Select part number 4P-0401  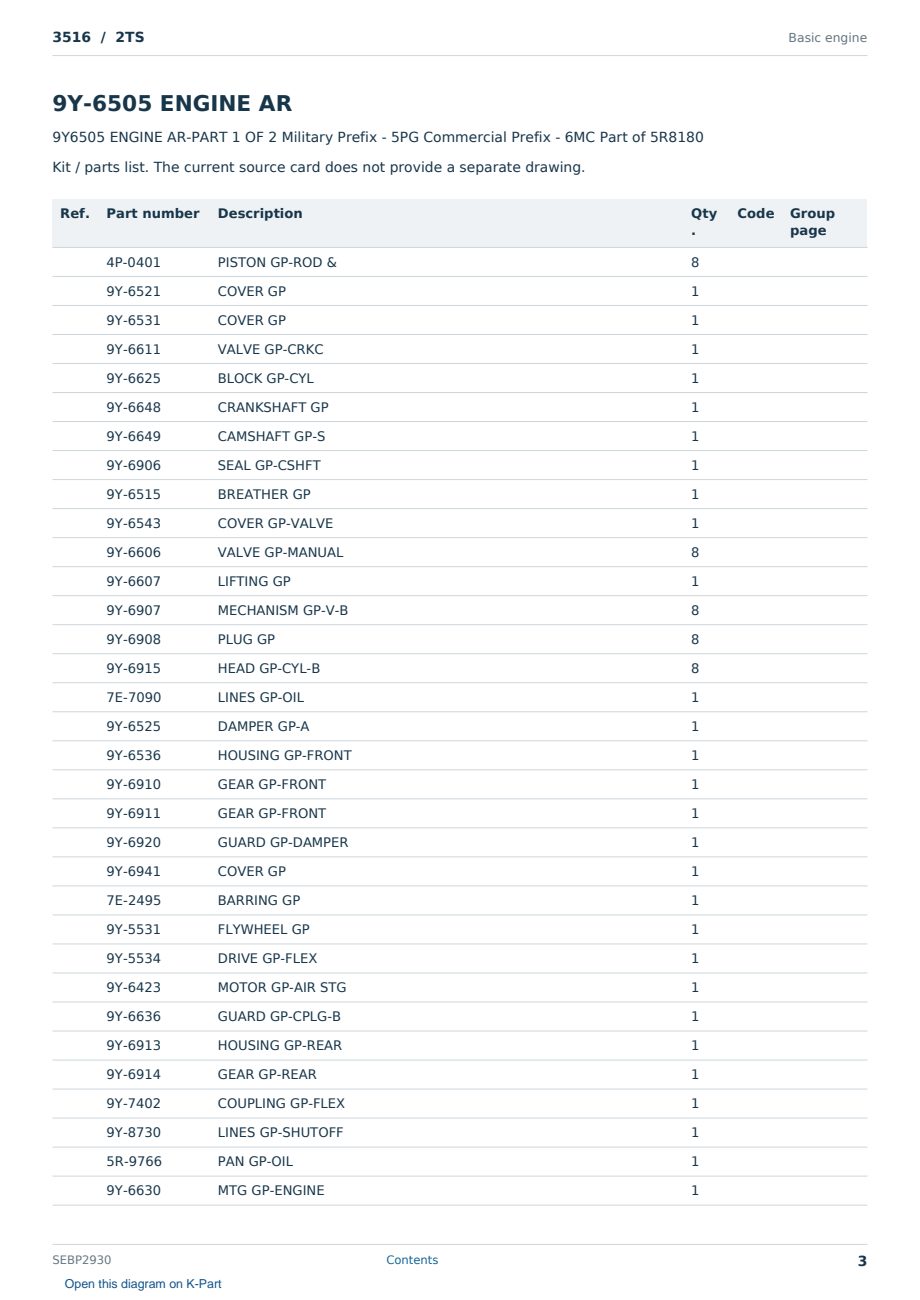[x=133, y=263]
